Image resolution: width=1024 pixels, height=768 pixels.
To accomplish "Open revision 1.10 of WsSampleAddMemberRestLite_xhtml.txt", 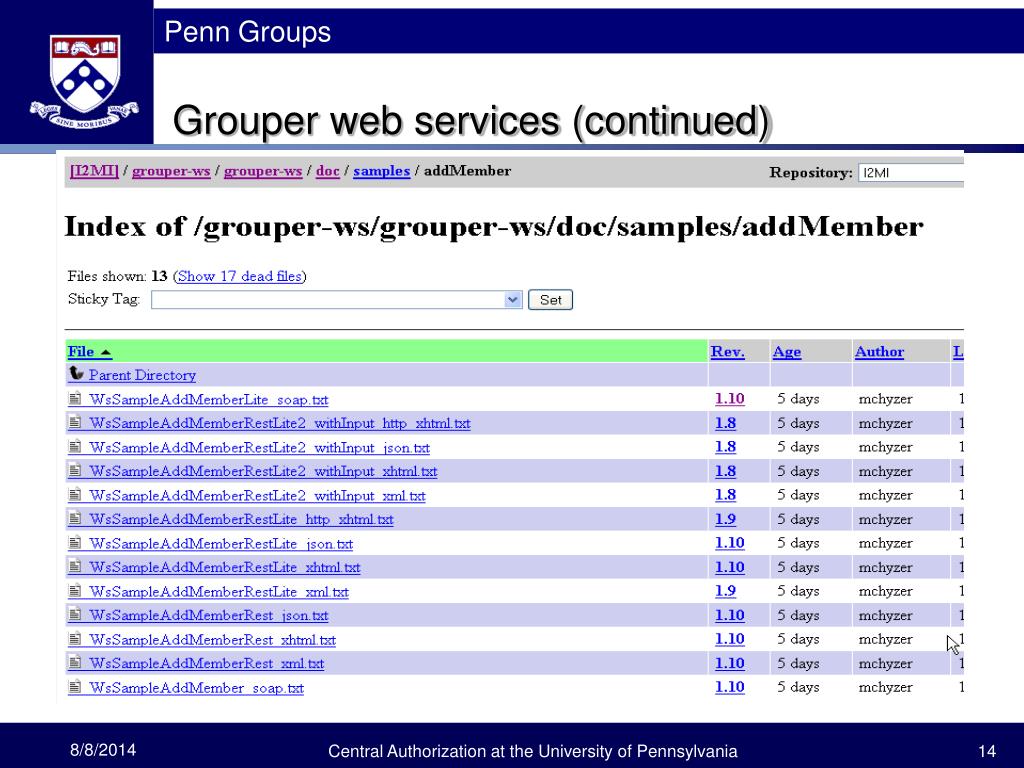I will 729,567.
